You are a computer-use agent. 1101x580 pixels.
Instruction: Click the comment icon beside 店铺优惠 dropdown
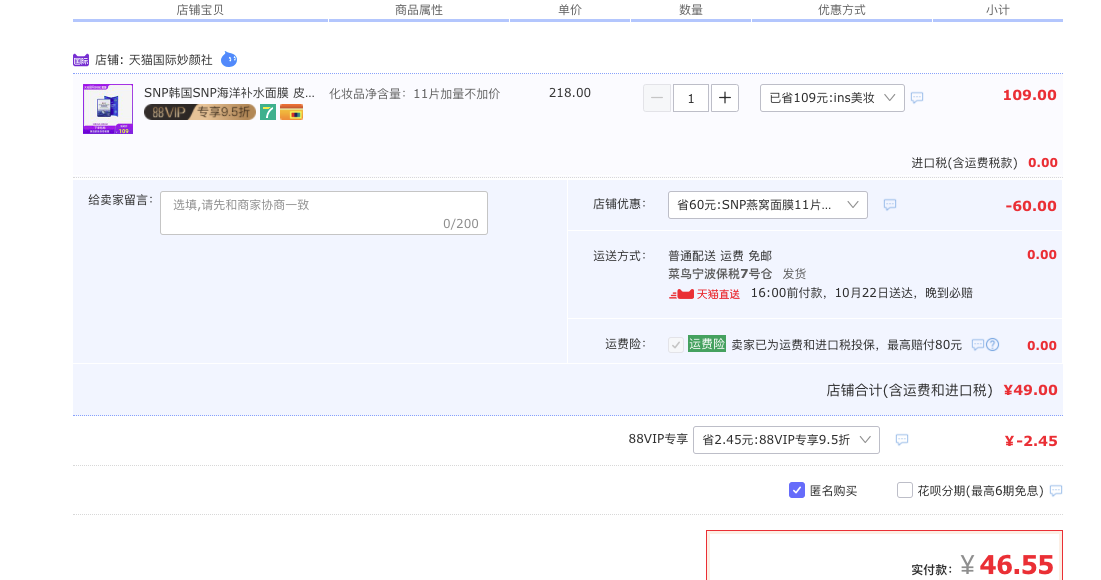[890, 204]
